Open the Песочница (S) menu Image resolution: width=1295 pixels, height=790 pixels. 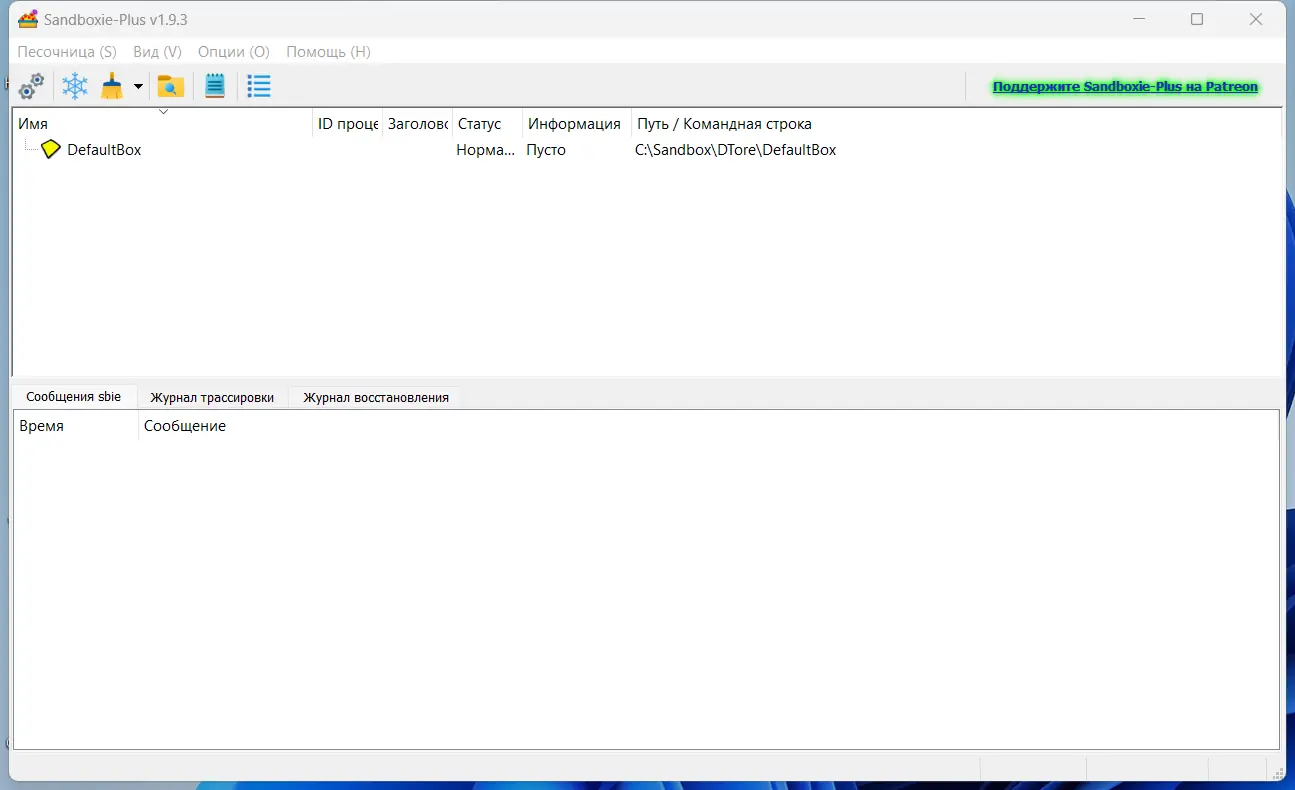[x=67, y=52]
